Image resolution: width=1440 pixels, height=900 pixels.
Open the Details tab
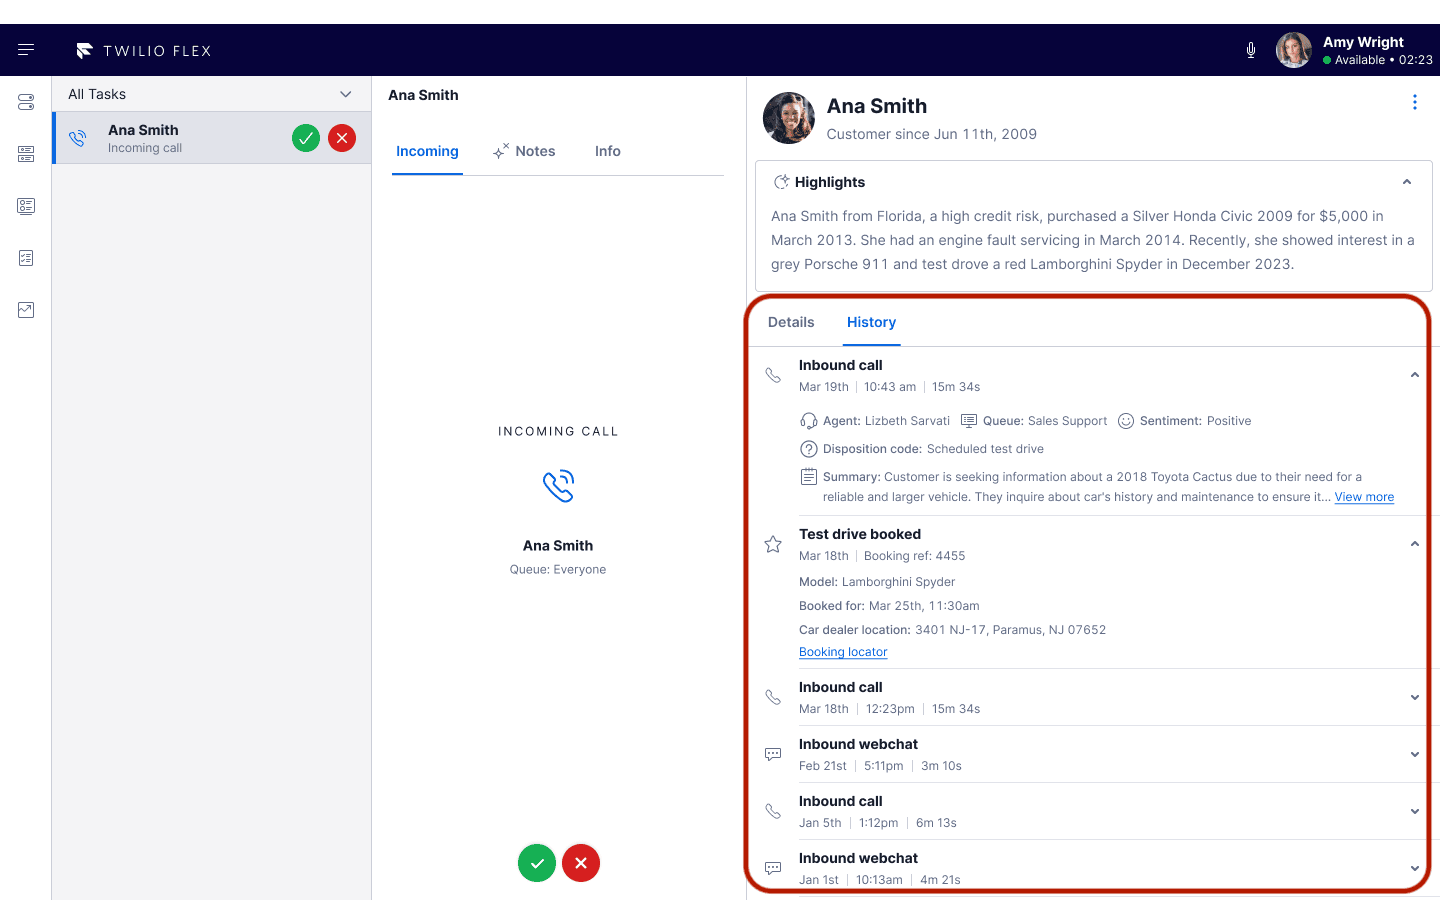point(790,322)
